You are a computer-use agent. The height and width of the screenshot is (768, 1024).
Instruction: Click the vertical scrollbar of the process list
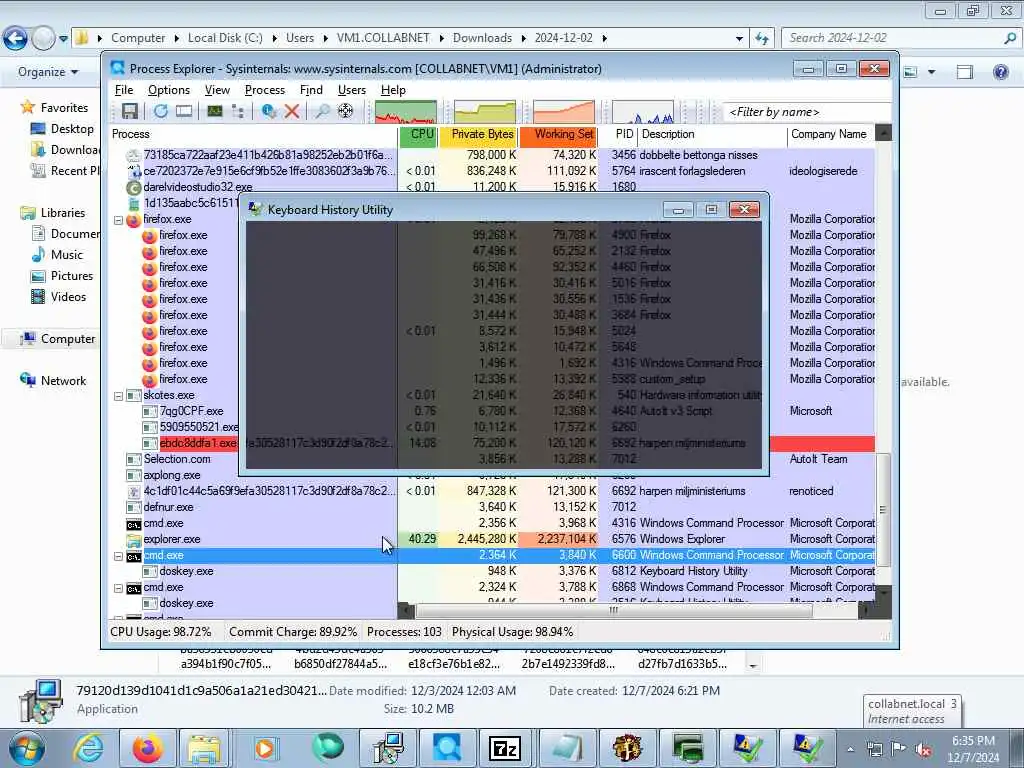click(883, 509)
